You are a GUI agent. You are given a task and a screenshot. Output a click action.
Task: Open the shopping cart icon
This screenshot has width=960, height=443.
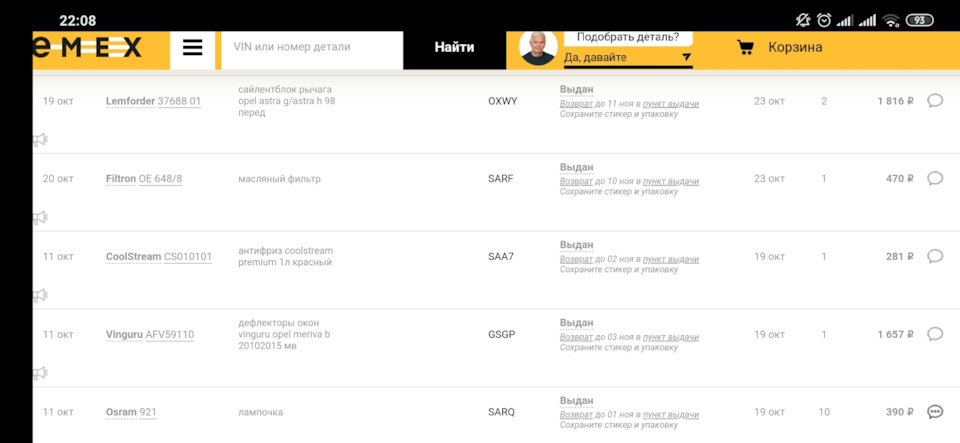pos(745,48)
